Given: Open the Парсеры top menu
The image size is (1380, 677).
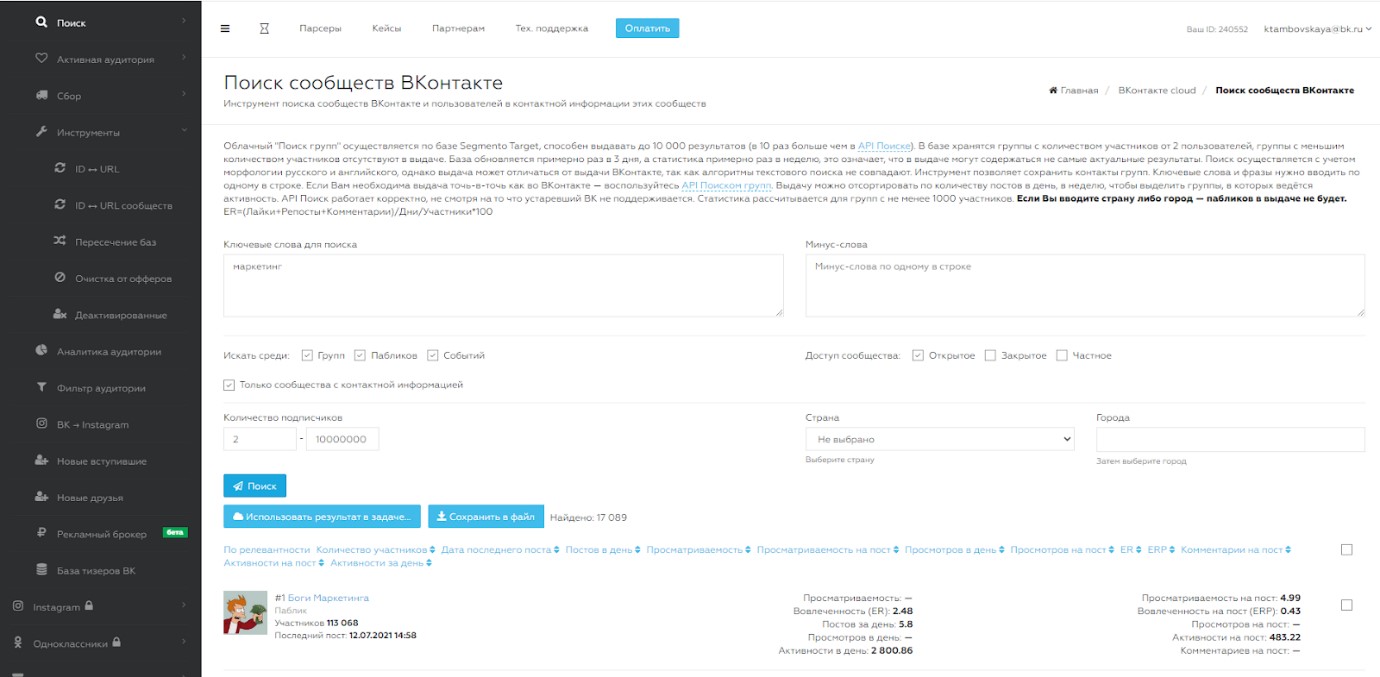Looking at the screenshot, I should coord(320,28).
